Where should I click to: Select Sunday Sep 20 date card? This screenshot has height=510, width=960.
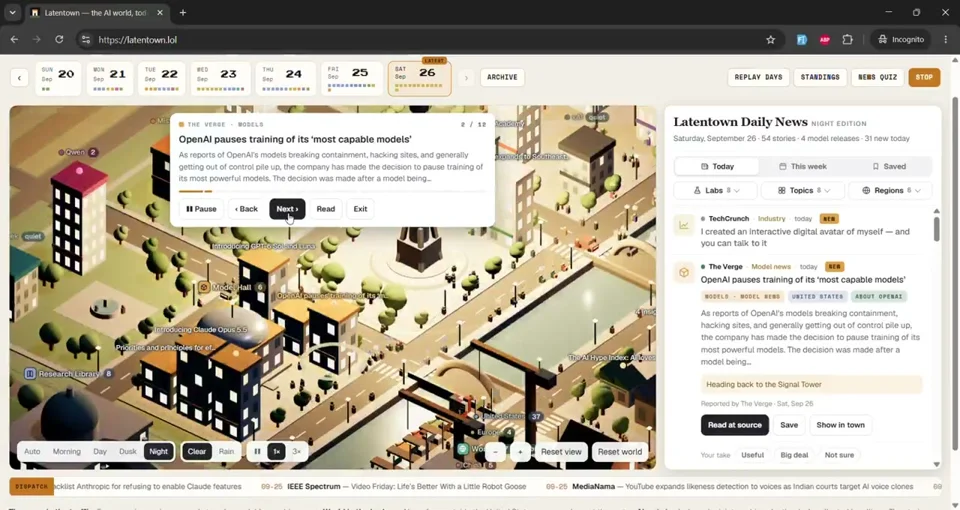coord(58,78)
